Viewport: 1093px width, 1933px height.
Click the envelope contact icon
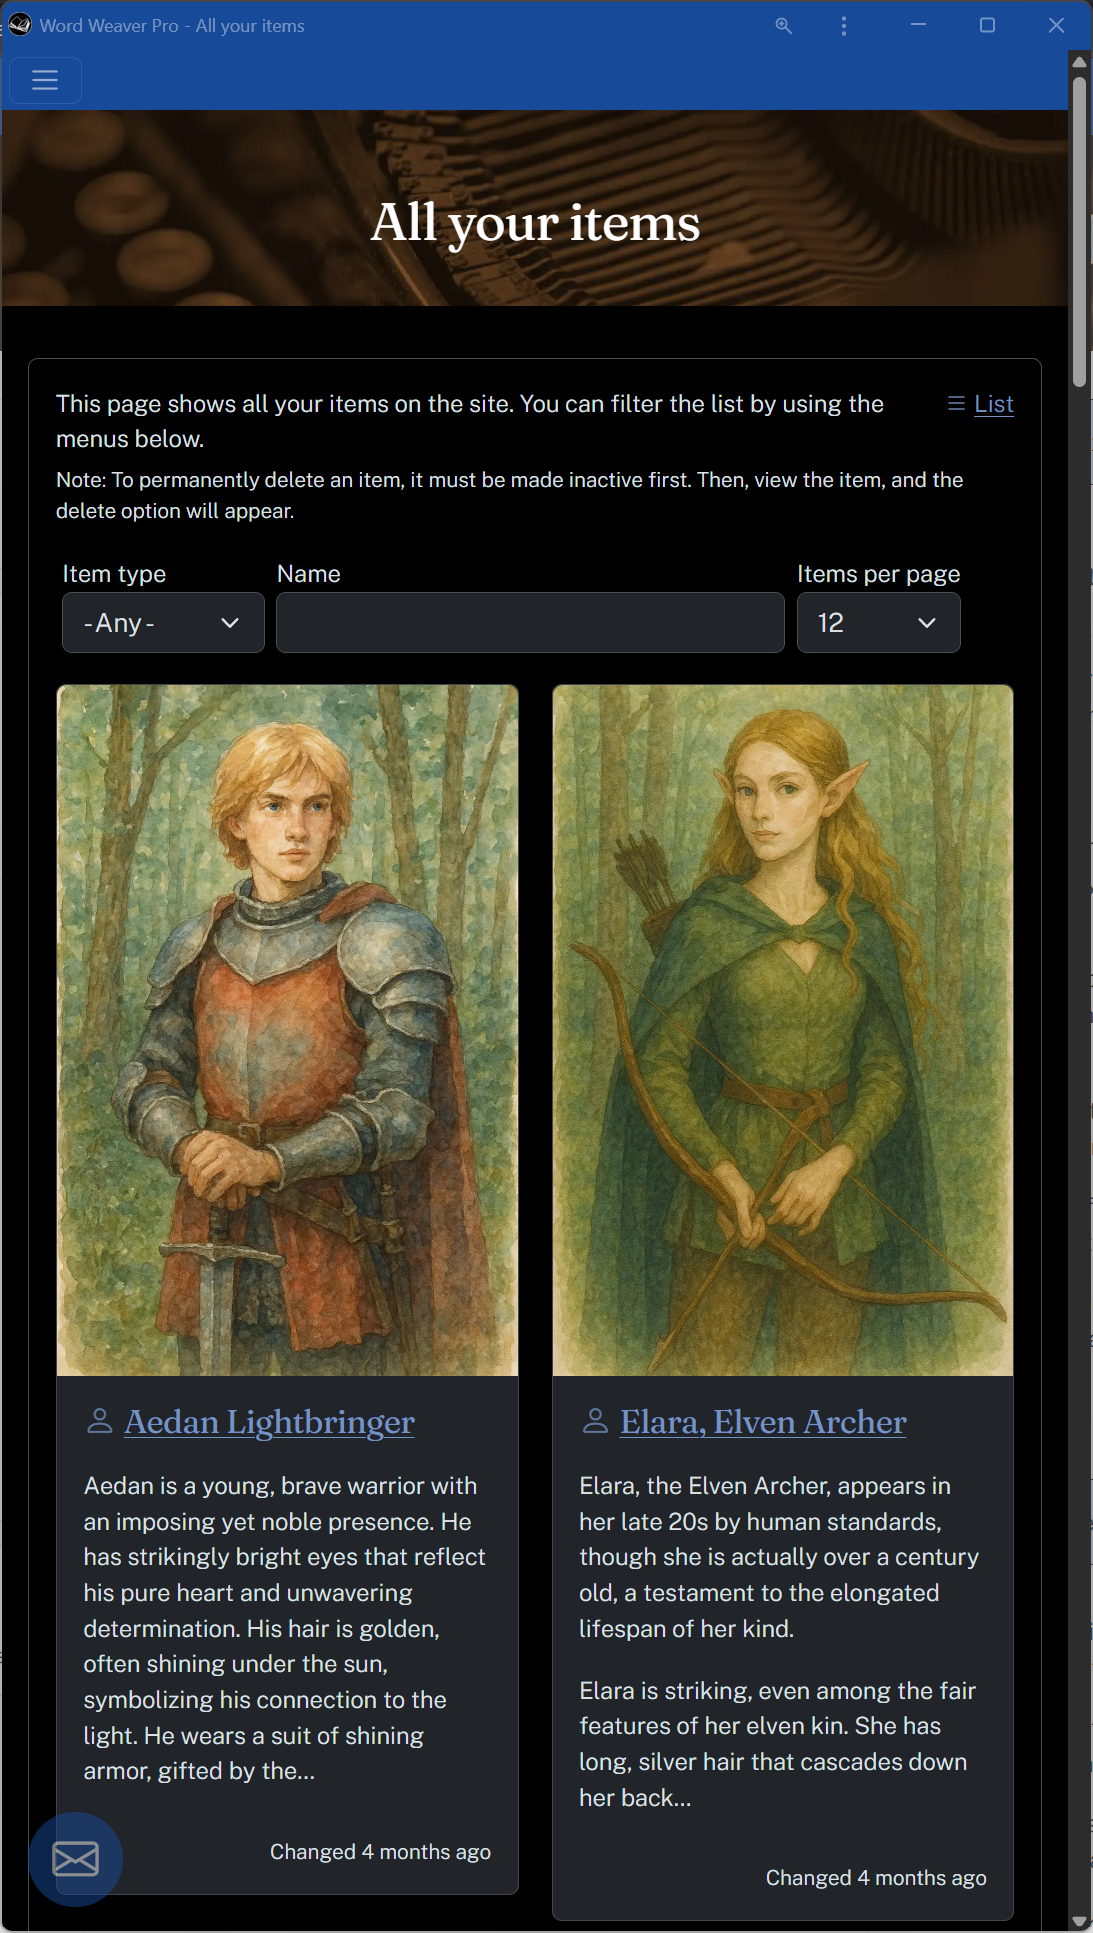76,1859
